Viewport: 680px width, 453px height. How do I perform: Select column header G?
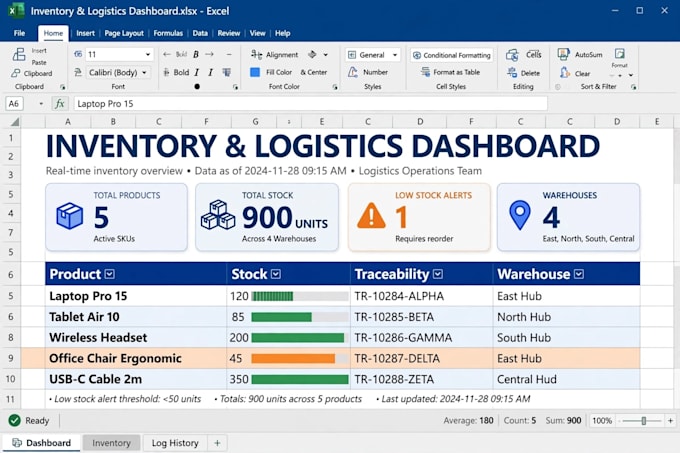[x=255, y=122]
